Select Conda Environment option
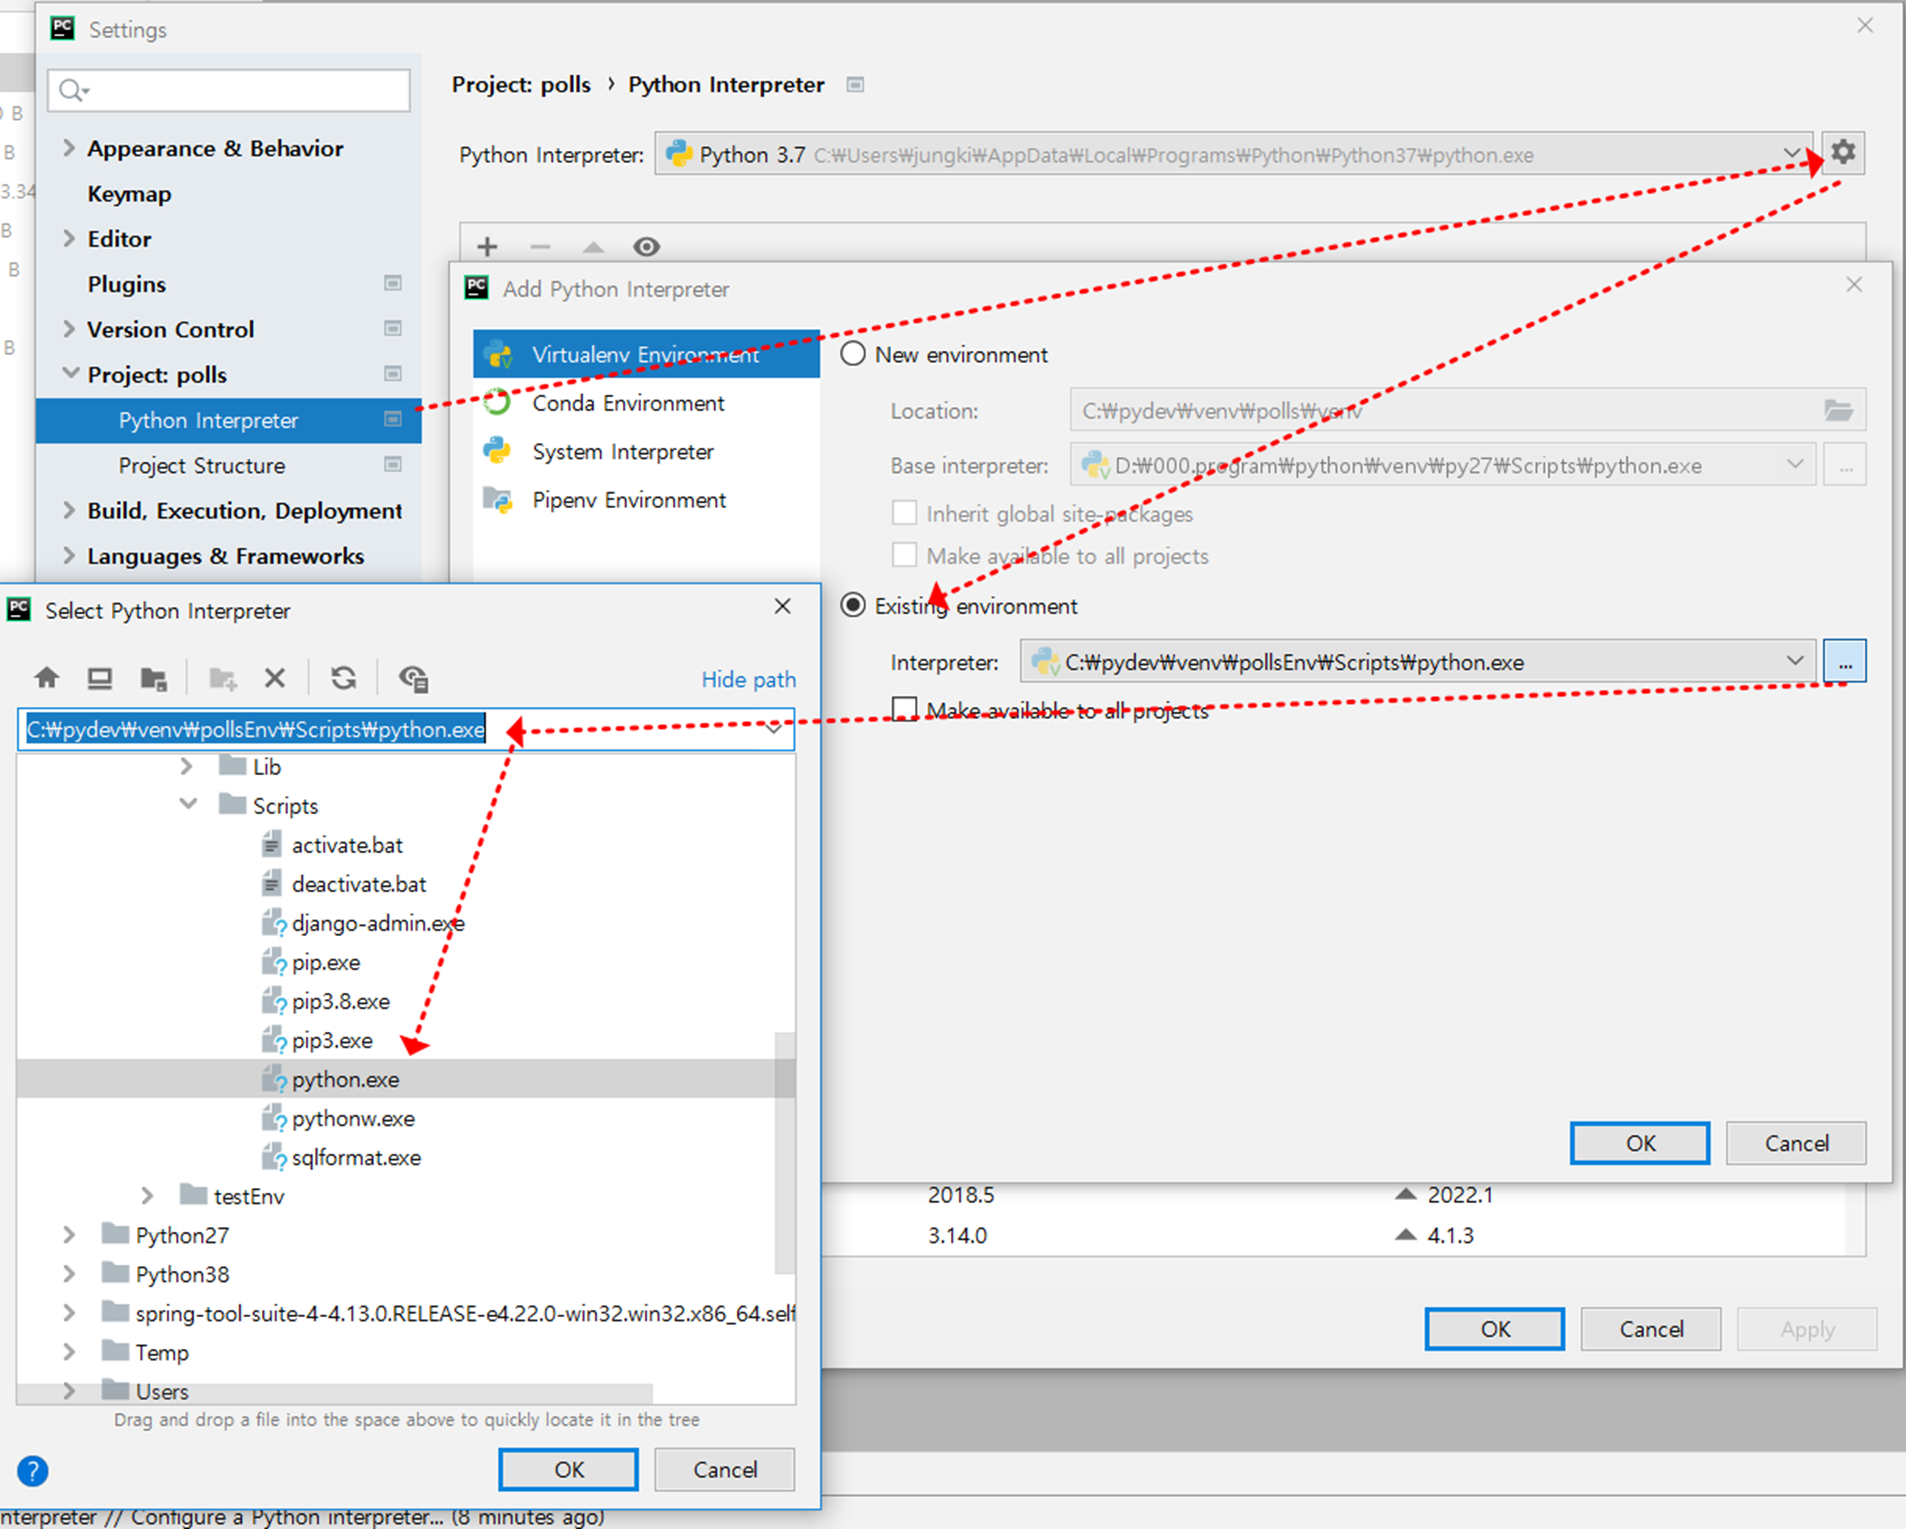Image resolution: width=1906 pixels, height=1529 pixels. point(646,403)
